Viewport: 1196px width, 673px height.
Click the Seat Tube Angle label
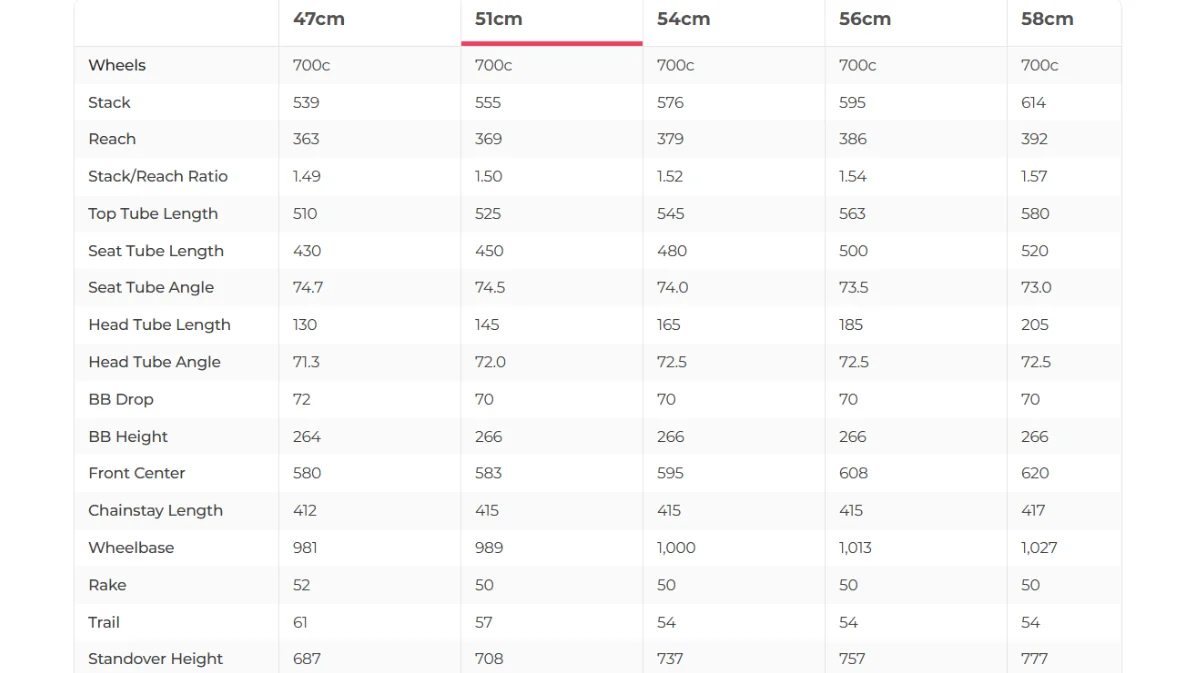pos(151,288)
